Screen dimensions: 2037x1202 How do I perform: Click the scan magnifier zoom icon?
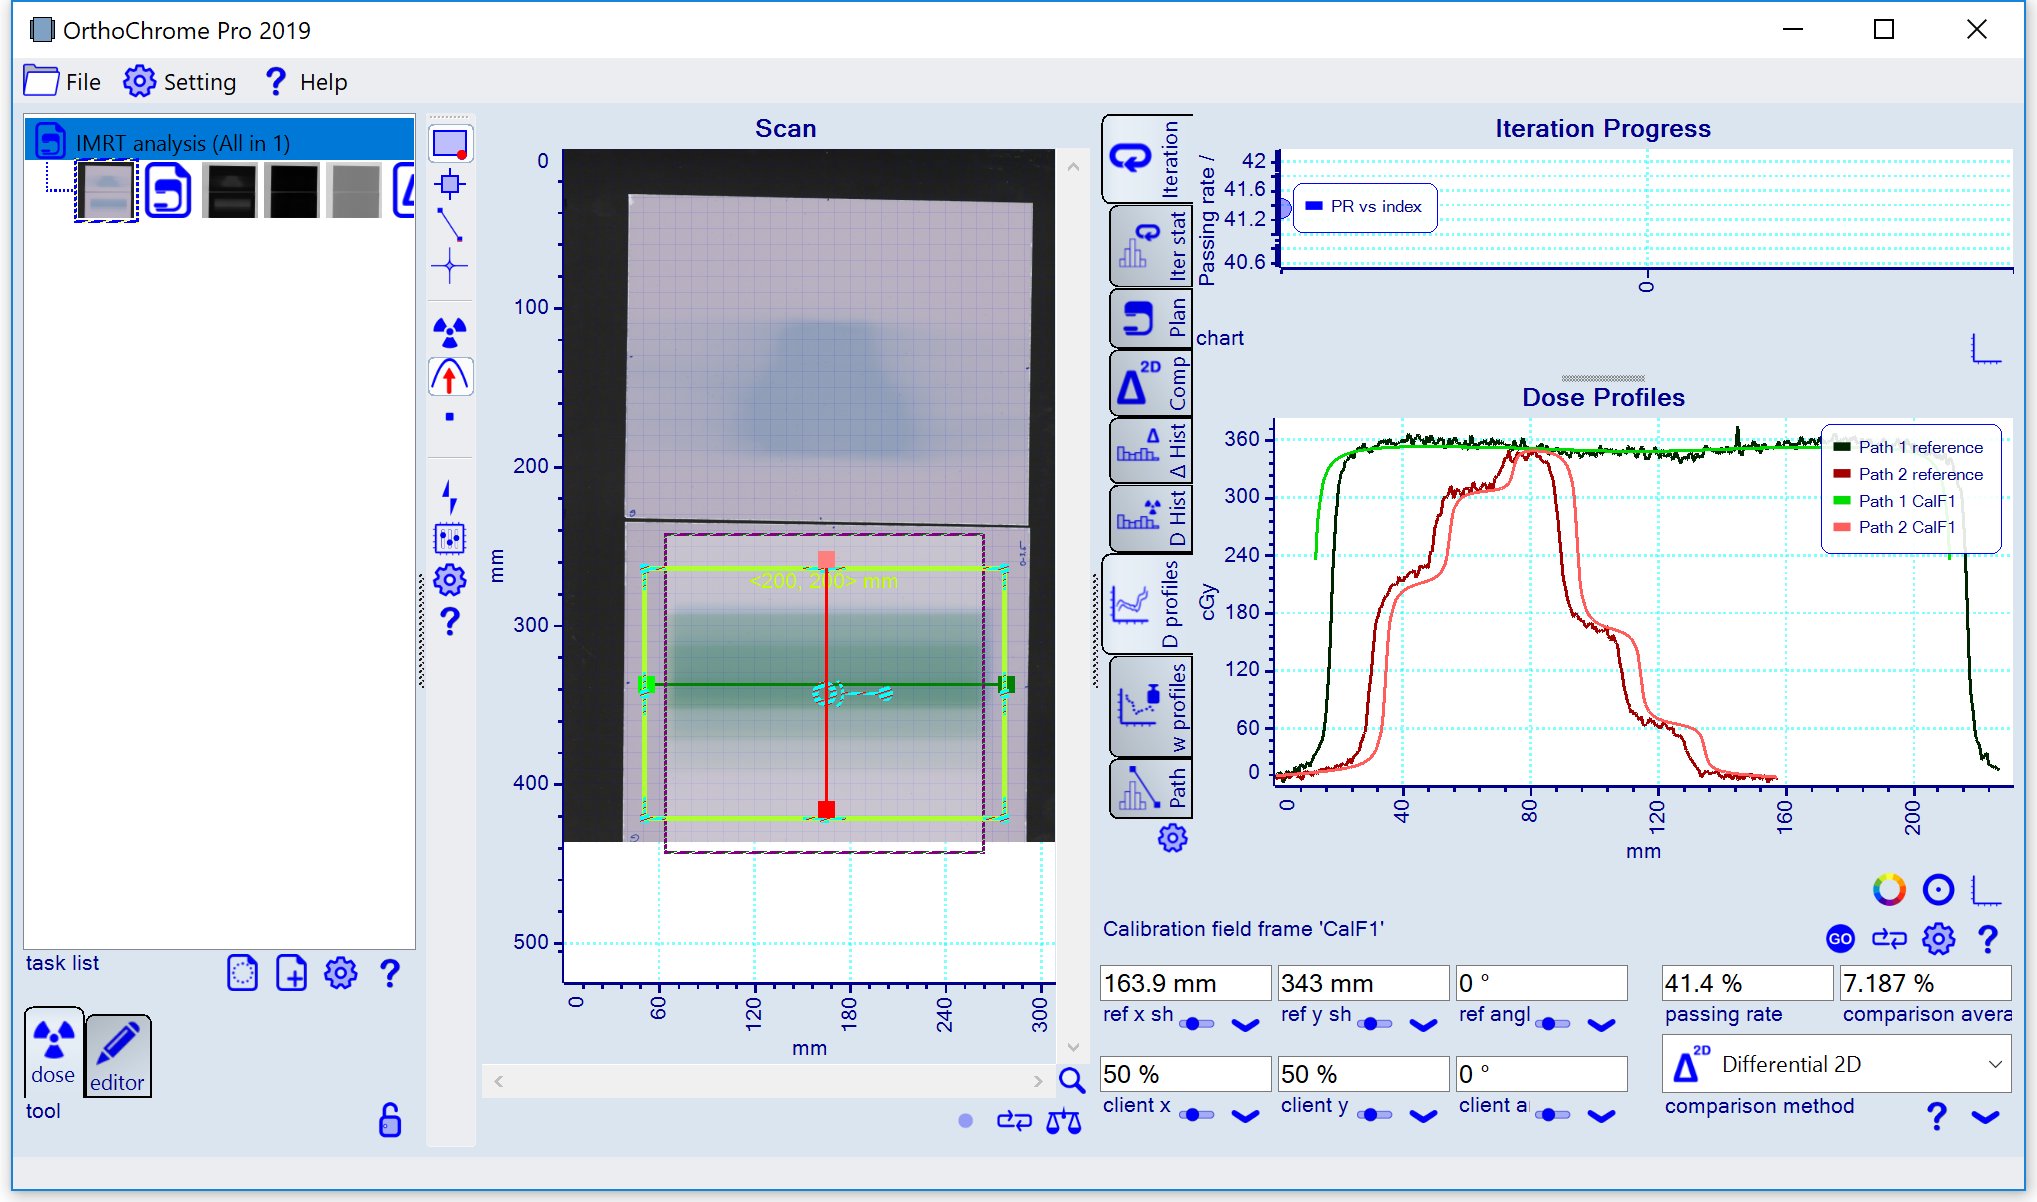coord(1071,1080)
